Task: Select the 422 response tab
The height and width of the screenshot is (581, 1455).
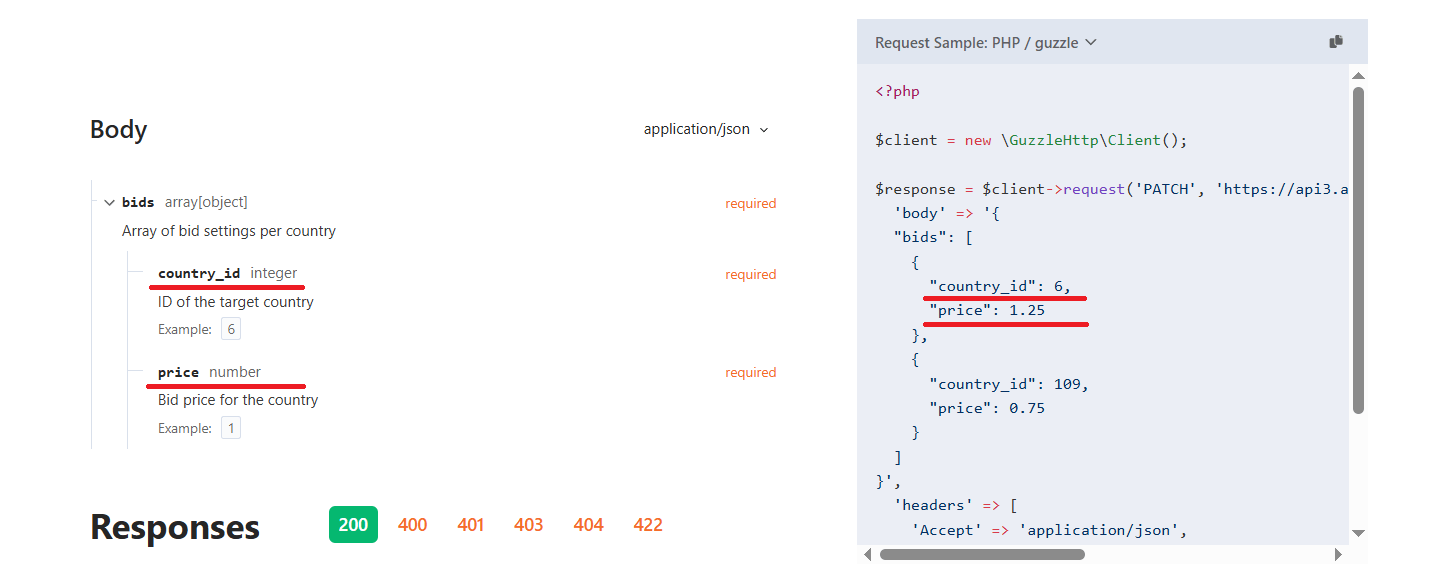Action: coord(648,525)
